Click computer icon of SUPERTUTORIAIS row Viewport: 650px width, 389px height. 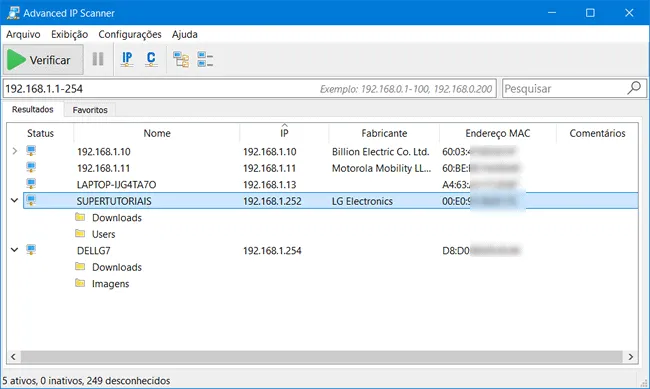pyautogui.click(x=31, y=200)
